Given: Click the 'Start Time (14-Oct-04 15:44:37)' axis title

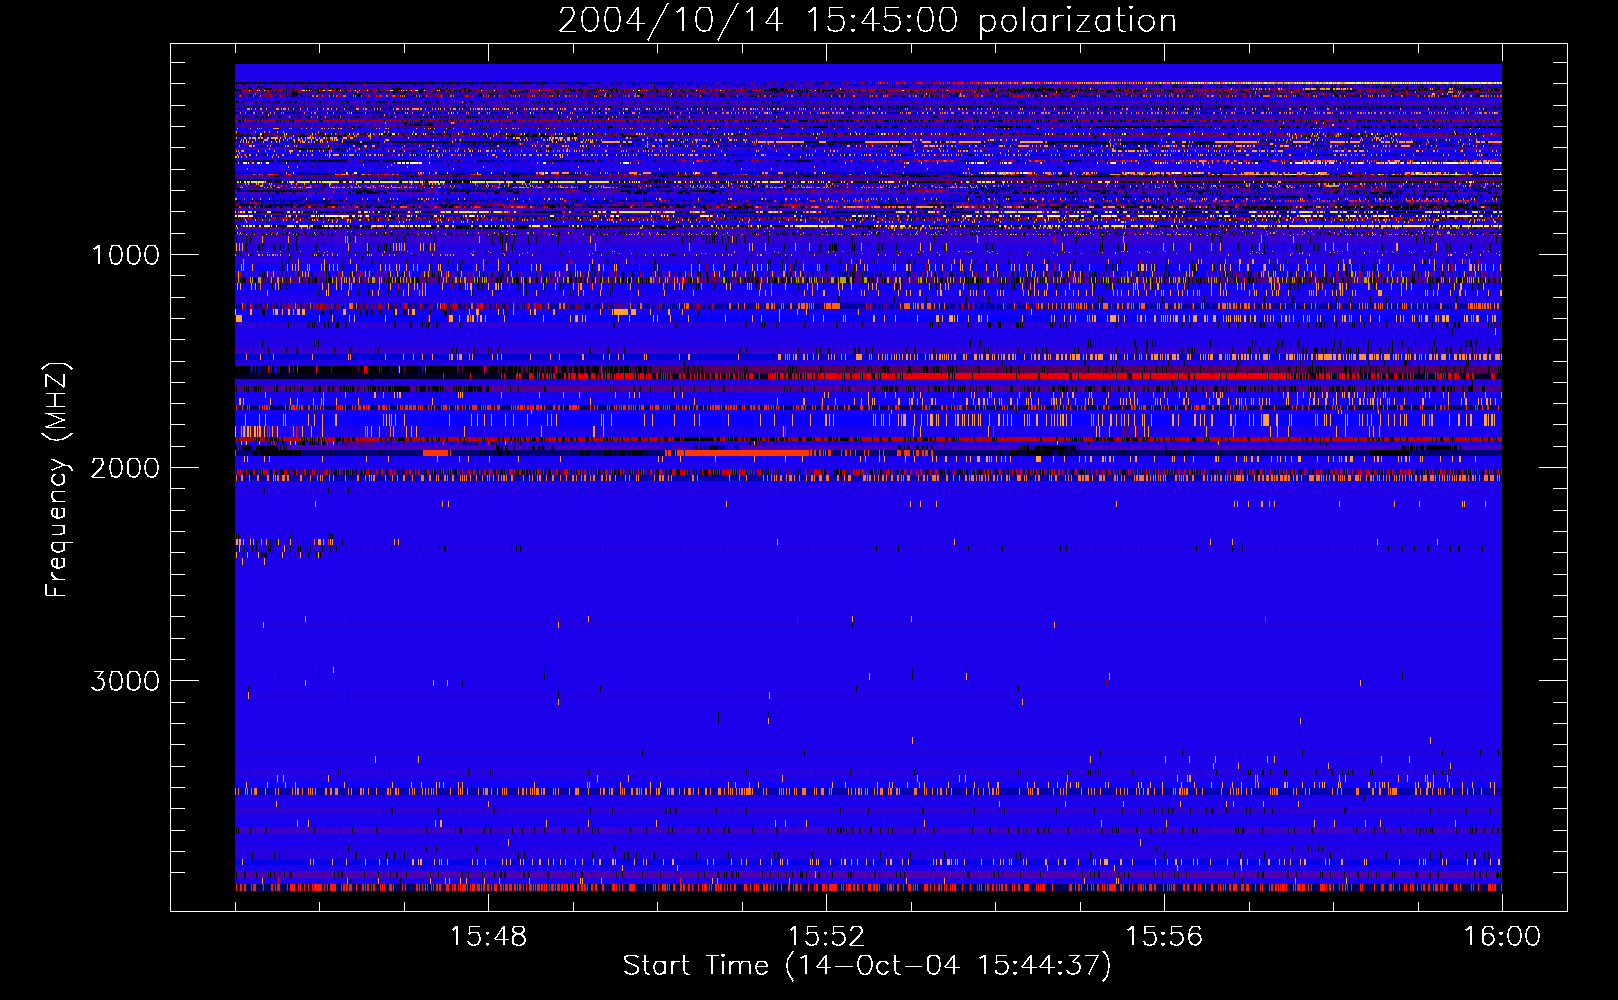Looking at the screenshot, I should pos(867,966).
